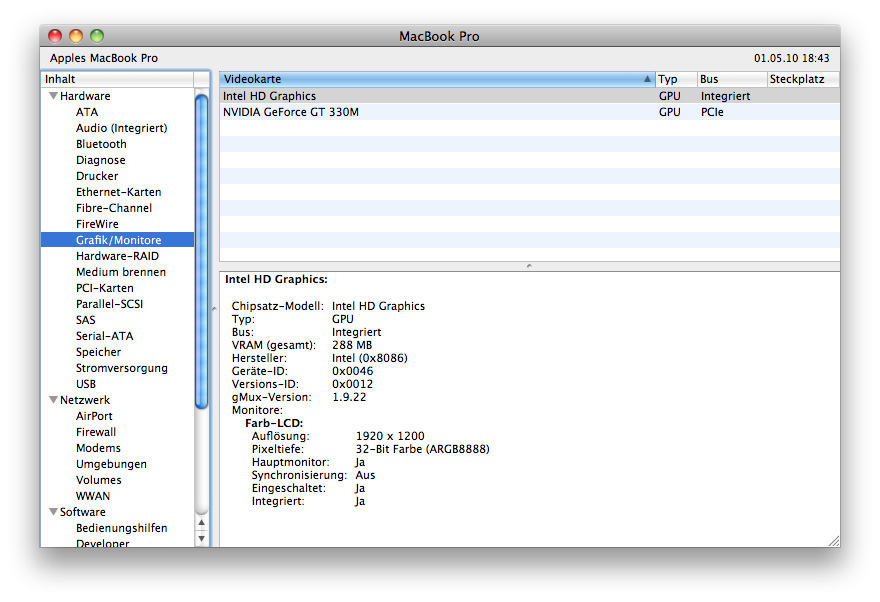Open the Fibre-Channel entry
Viewport: 880px width, 602px height.
pos(114,208)
